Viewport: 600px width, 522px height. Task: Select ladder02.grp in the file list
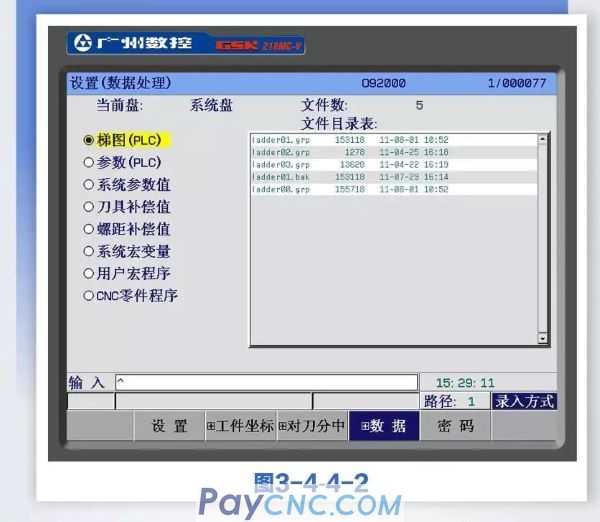pos(282,152)
